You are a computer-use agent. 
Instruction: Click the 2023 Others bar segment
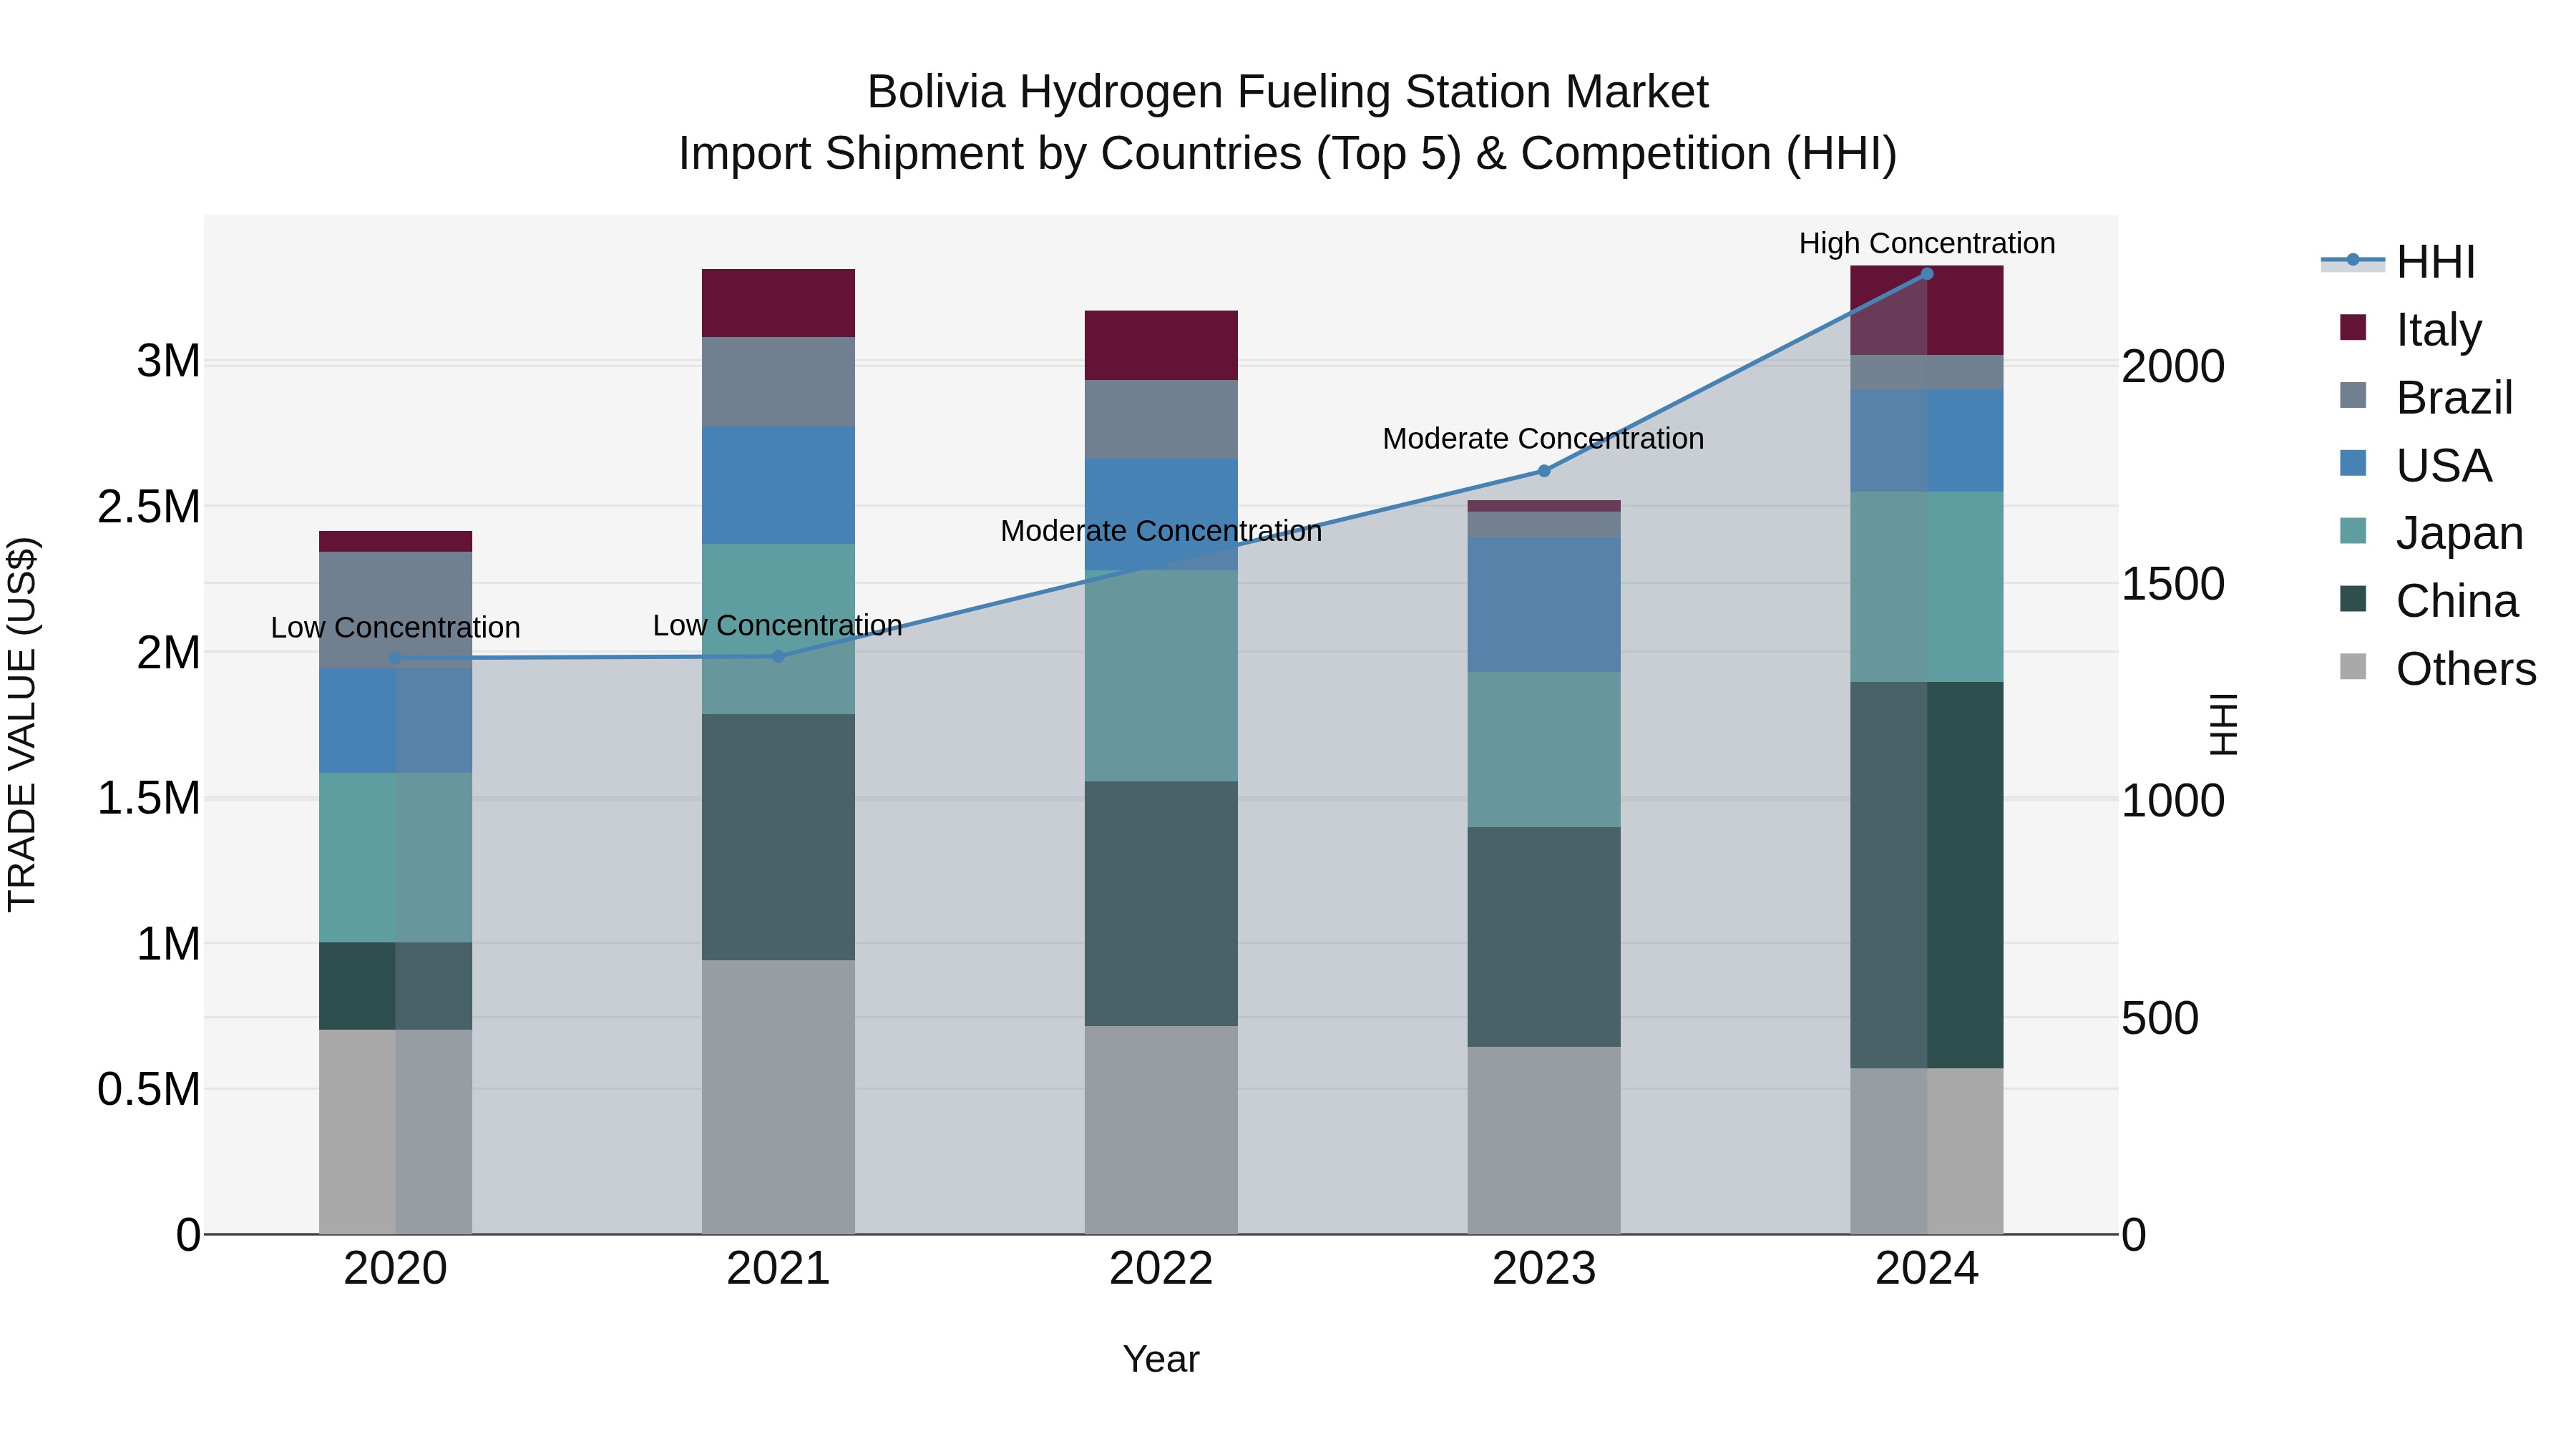point(1544,1140)
